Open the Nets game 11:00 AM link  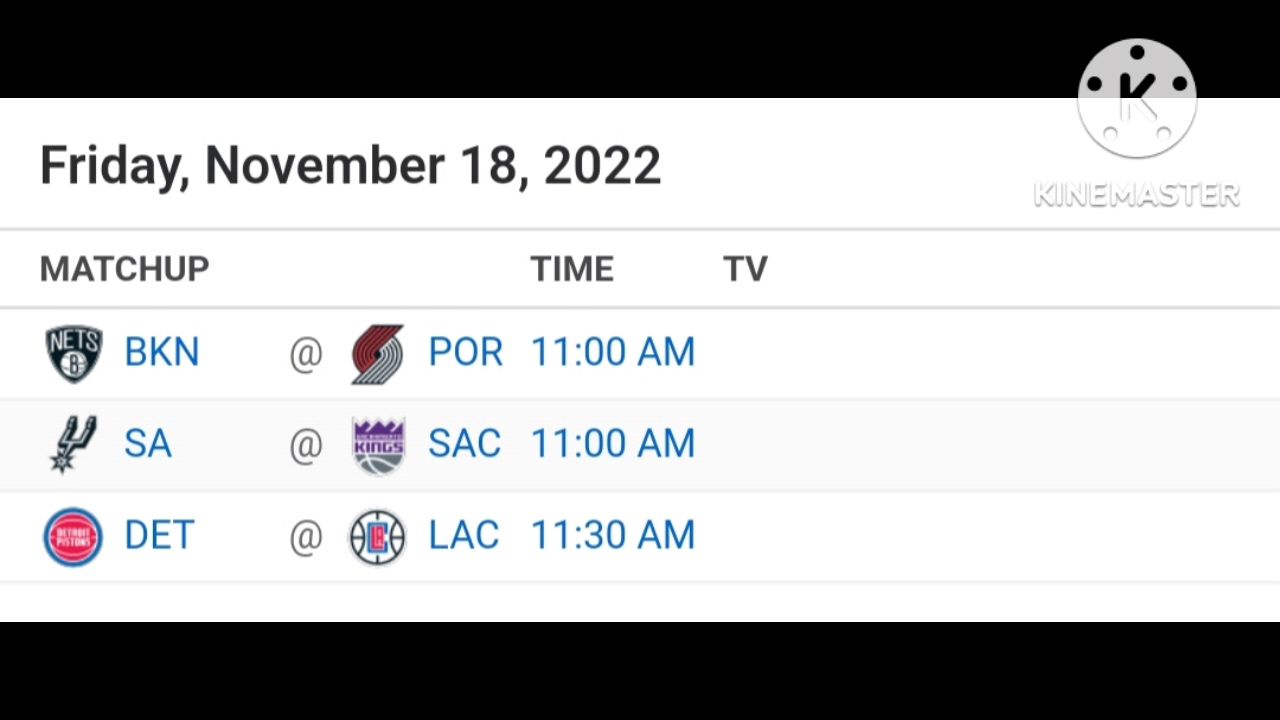coord(612,353)
